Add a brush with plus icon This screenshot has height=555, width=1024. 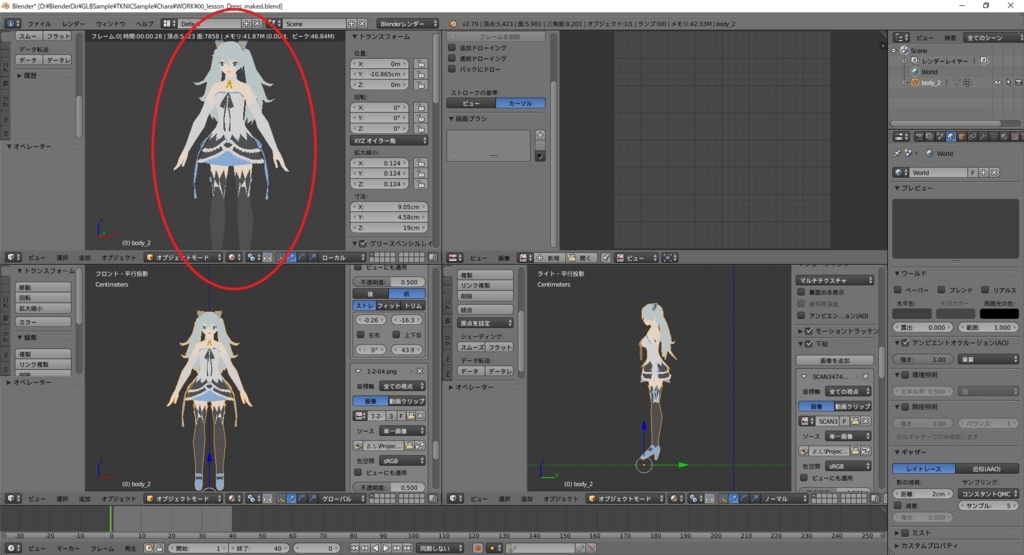click(x=540, y=135)
